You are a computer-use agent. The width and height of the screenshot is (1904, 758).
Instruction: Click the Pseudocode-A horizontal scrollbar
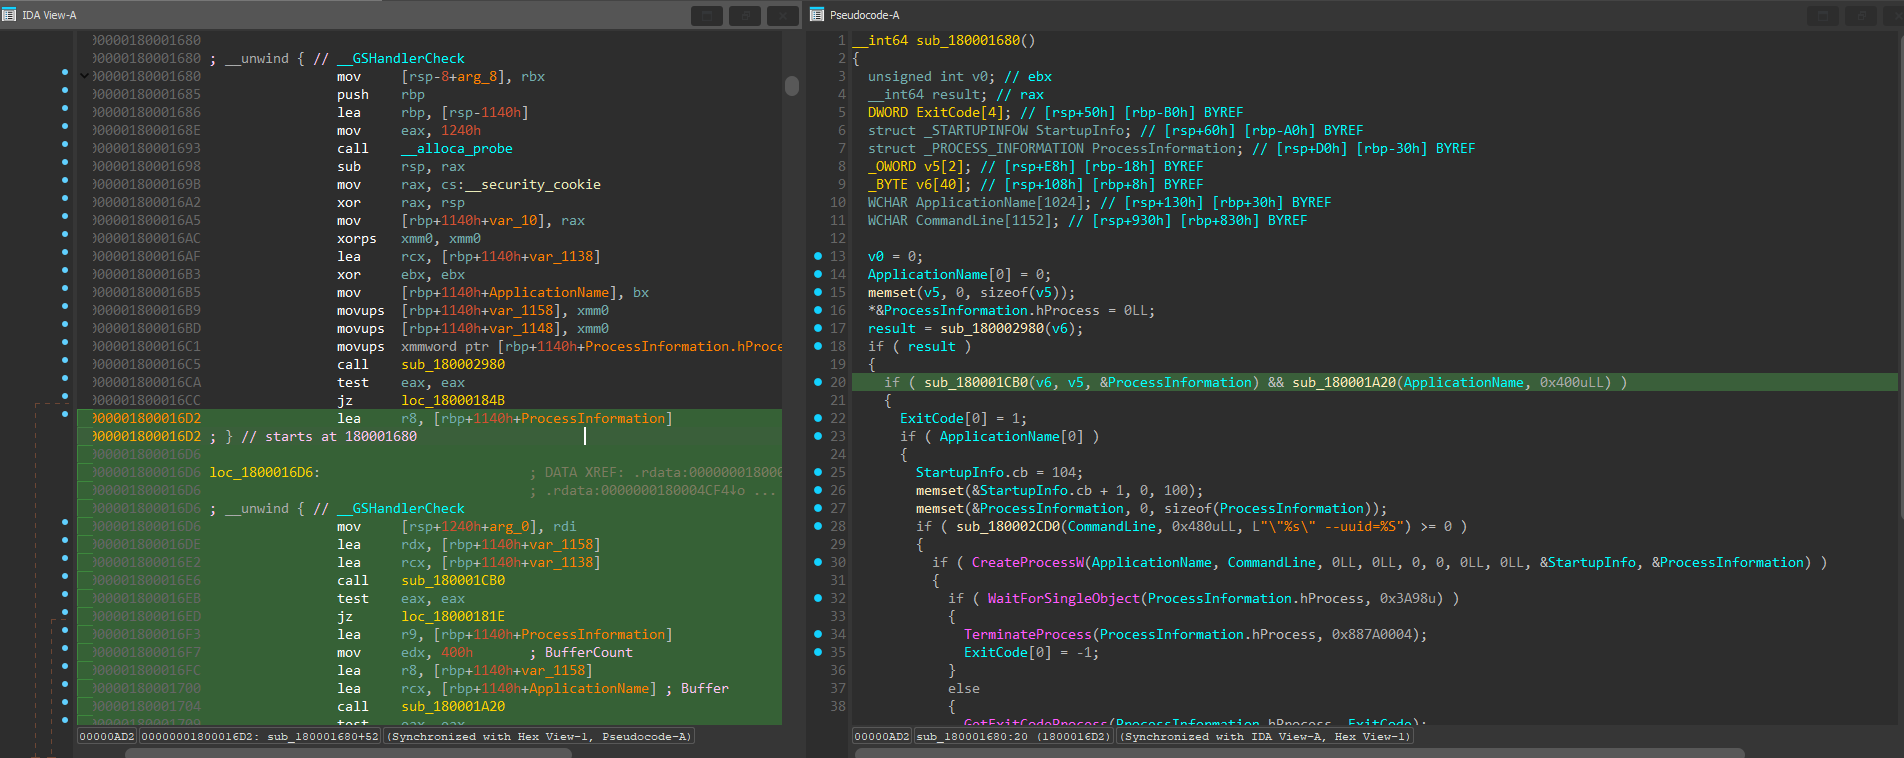point(1300,752)
